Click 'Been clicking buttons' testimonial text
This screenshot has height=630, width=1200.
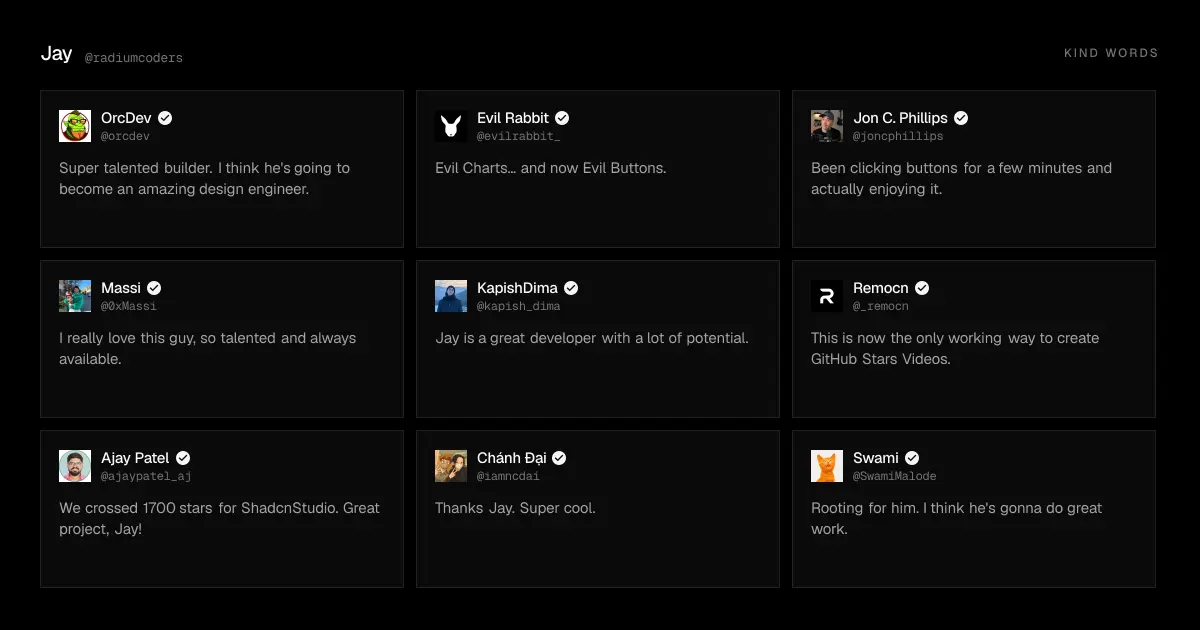point(961,178)
